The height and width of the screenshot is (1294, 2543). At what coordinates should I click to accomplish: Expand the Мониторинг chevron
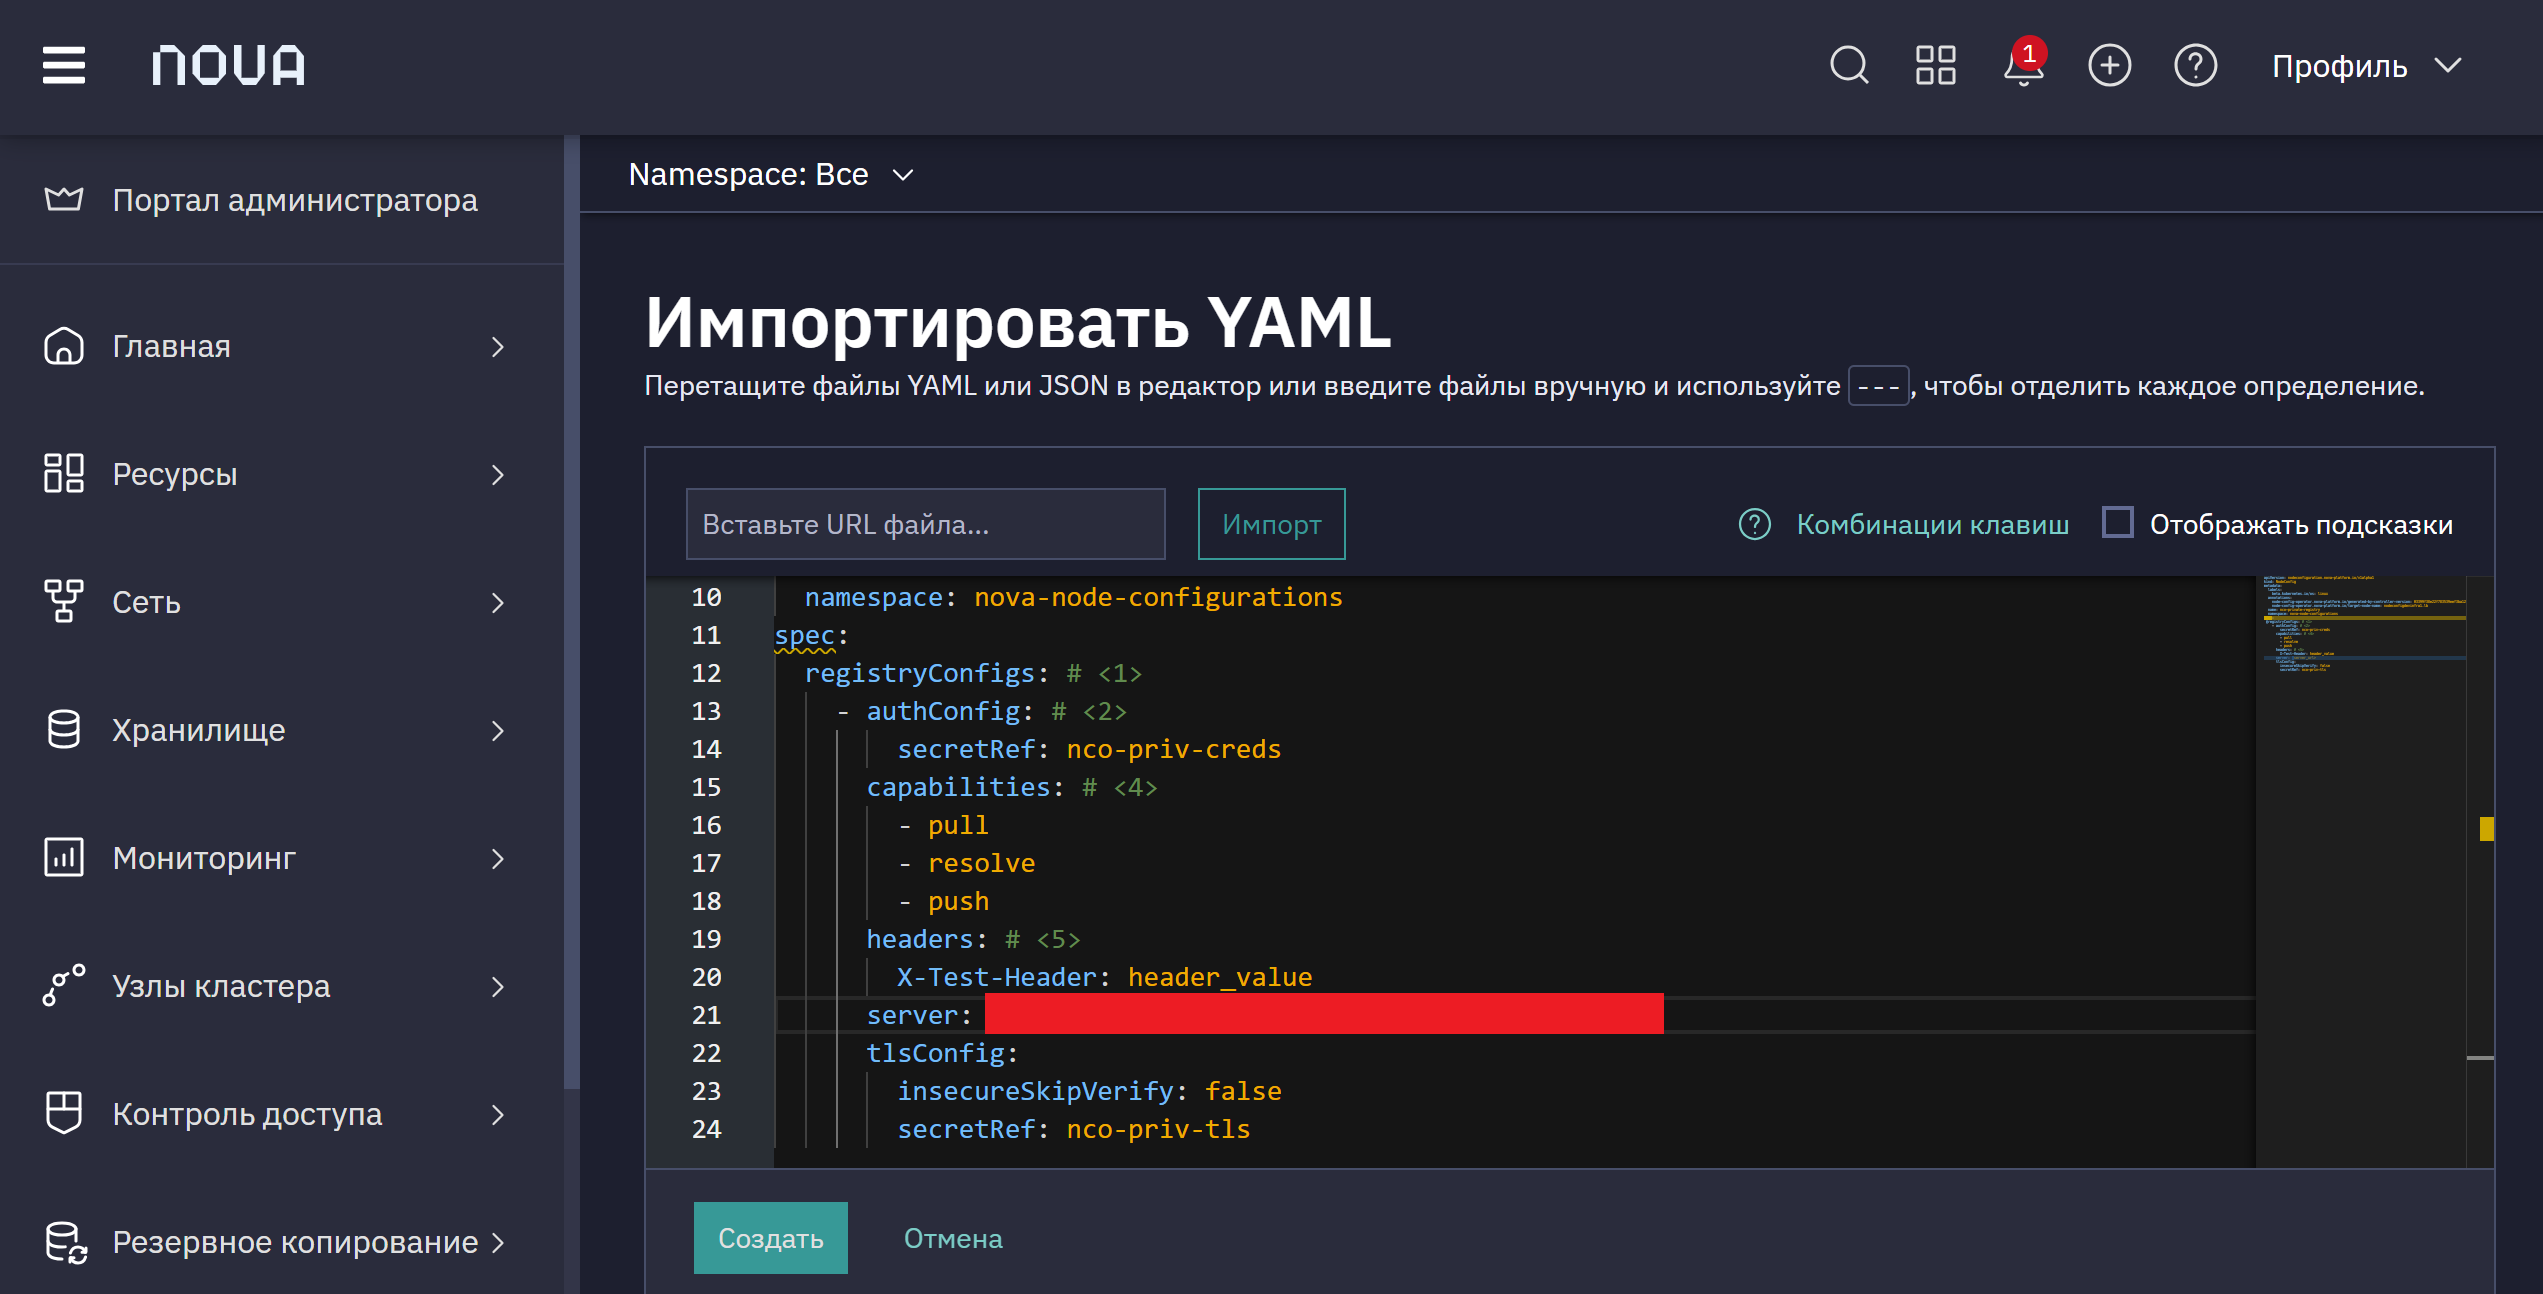tap(498, 859)
